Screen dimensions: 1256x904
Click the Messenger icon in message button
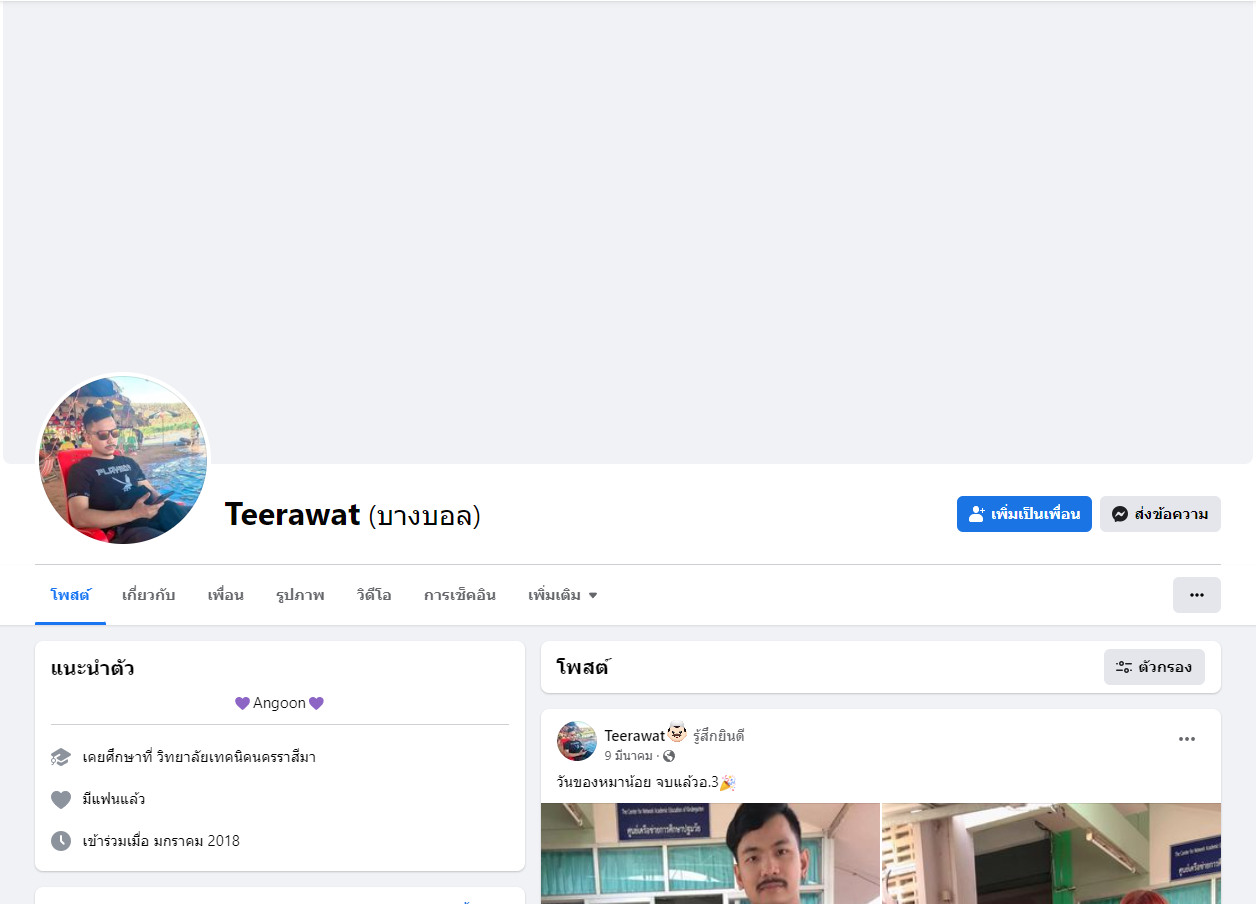1120,514
